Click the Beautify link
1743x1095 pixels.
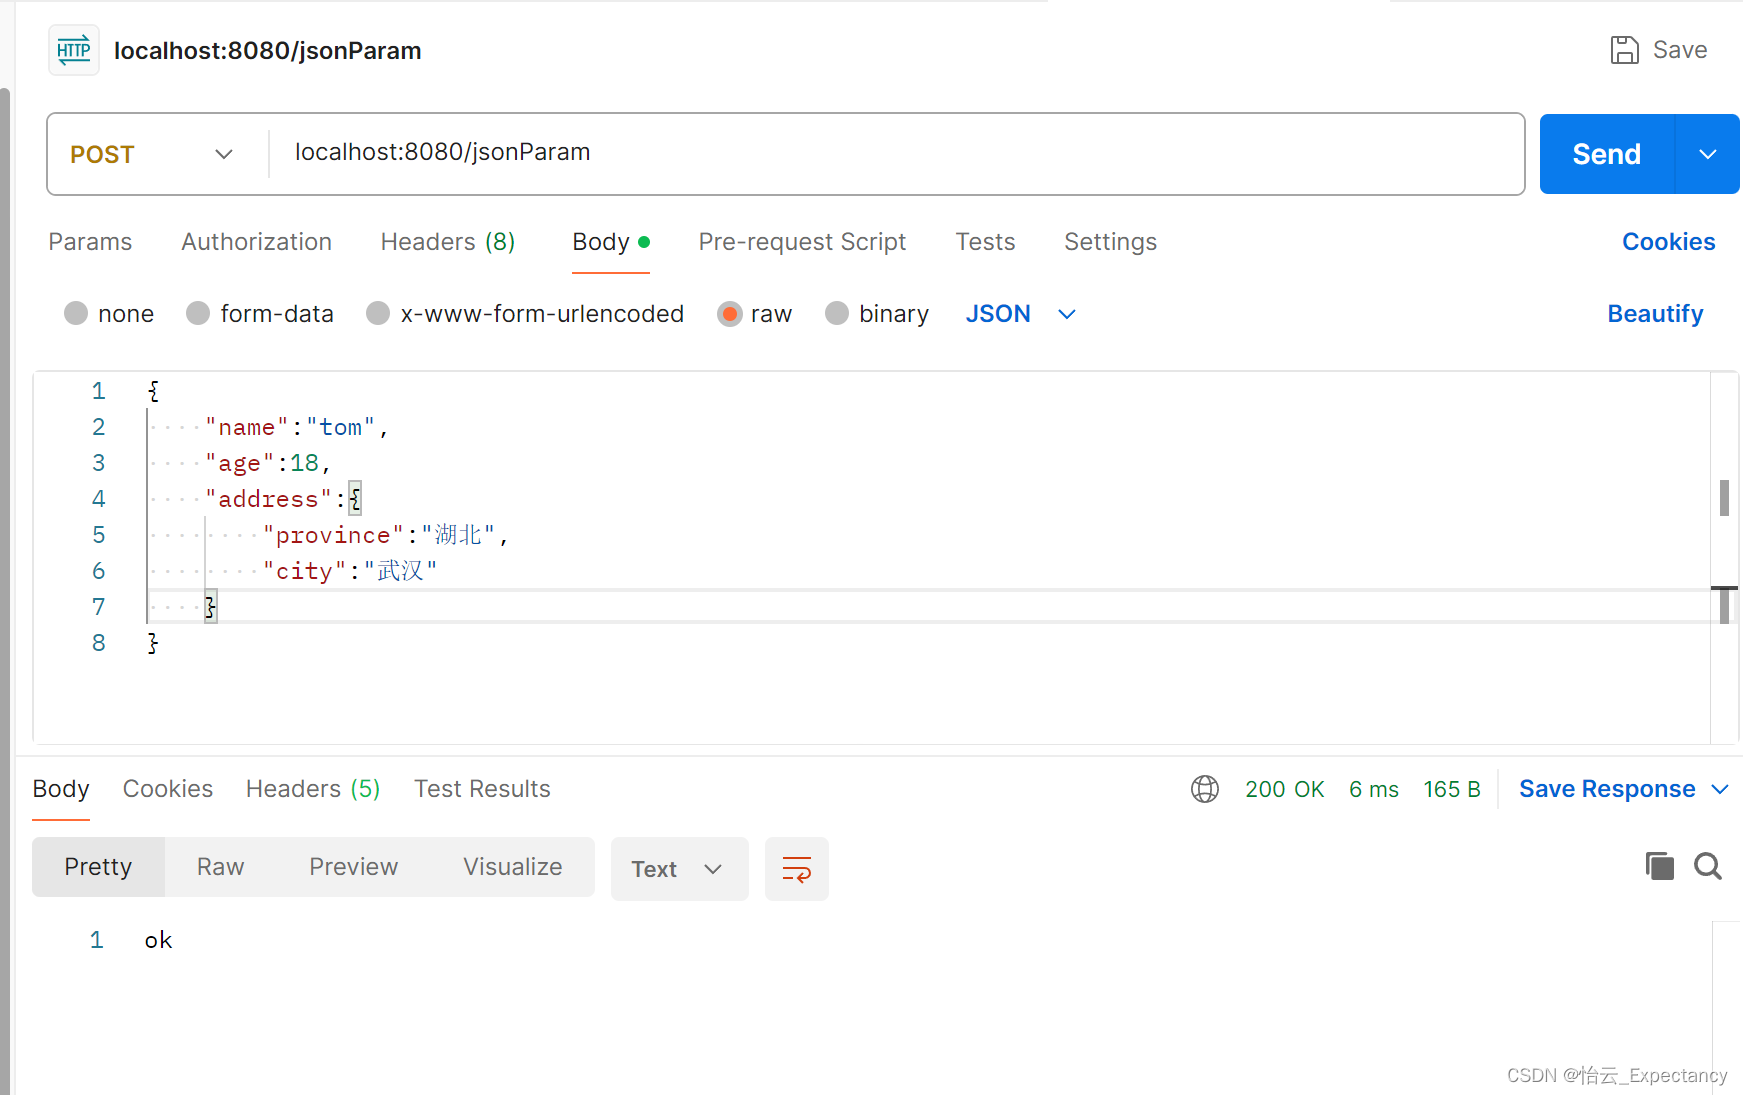click(1654, 313)
